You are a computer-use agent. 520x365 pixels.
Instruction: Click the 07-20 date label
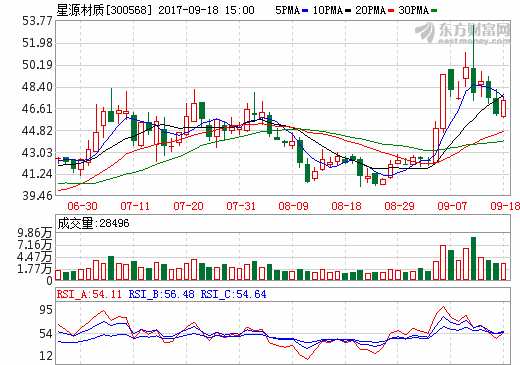tap(188, 206)
